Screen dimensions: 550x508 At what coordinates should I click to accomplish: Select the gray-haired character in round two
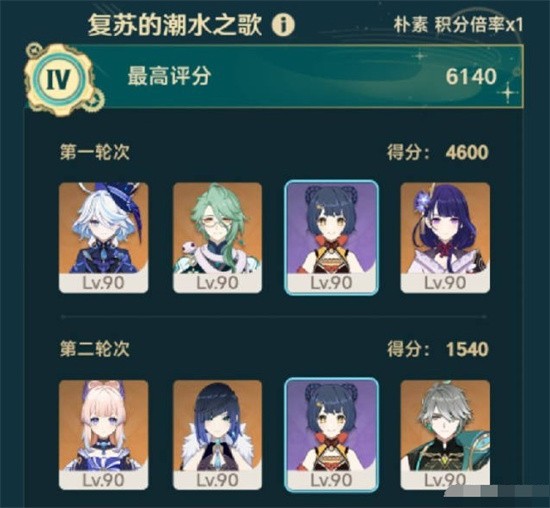click(x=445, y=435)
